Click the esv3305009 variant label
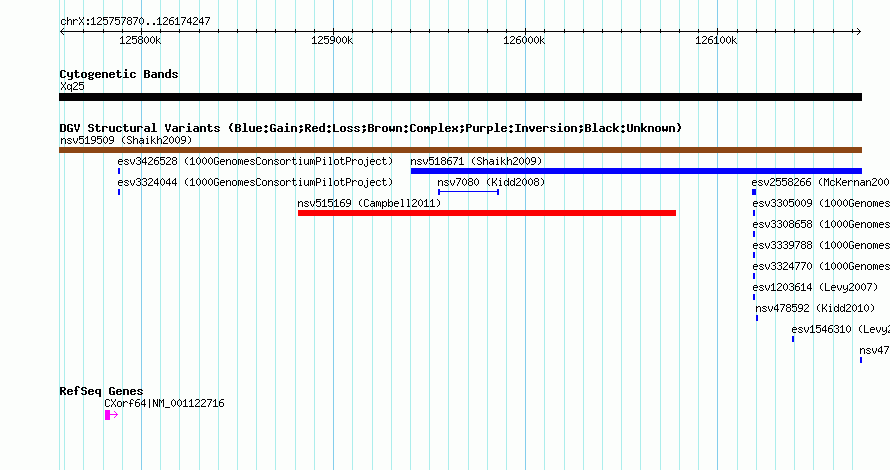This screenshot has width=890, height=470. pos(821,203)
